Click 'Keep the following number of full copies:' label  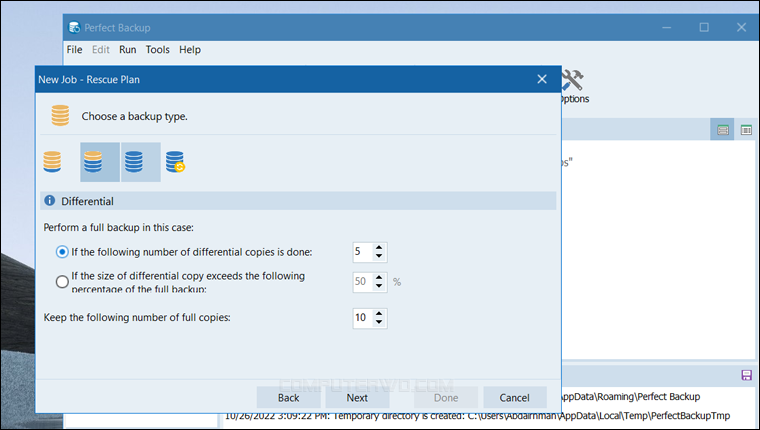[x=137, y=318]
